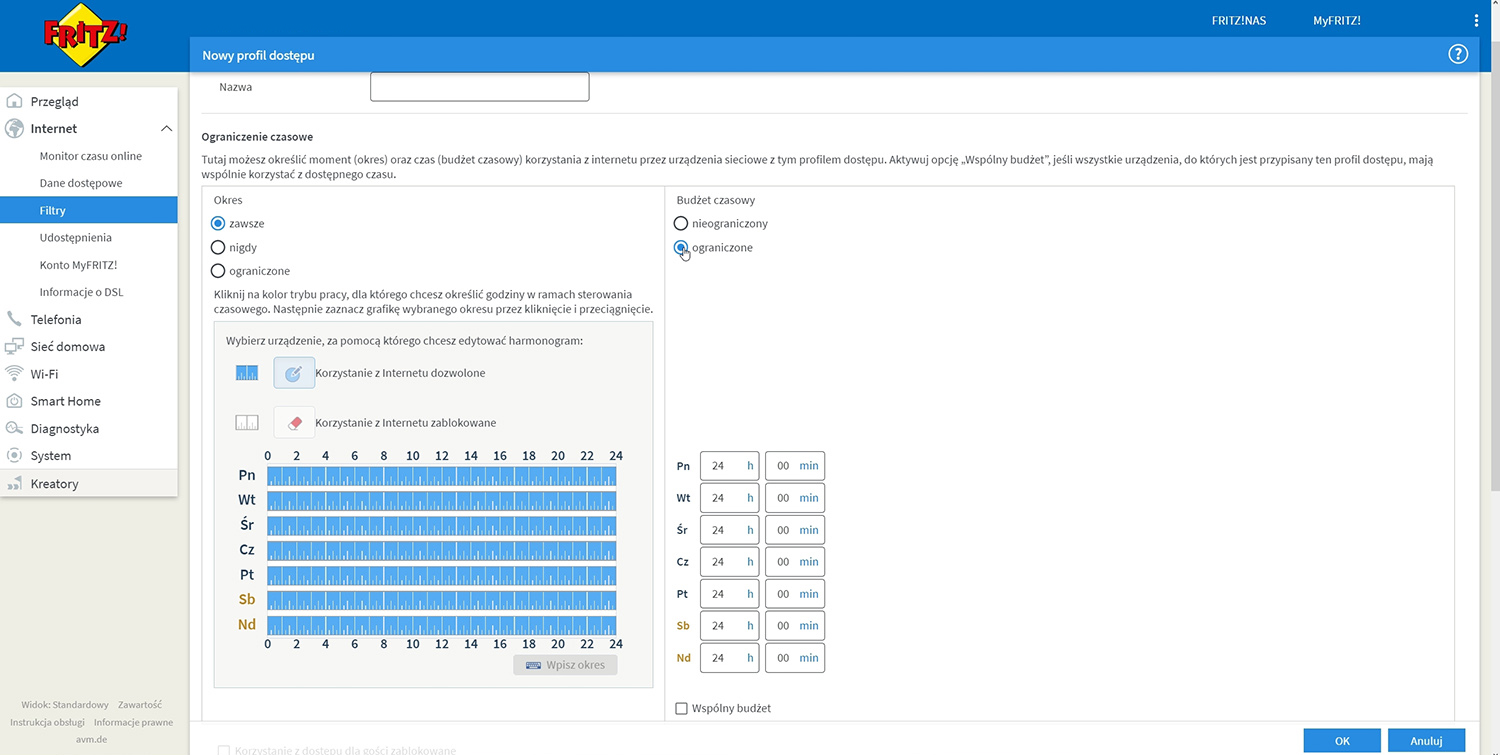Enable the 'Wspólny budżet' checkbox
1500x755 pixels.
coord(682,709)
